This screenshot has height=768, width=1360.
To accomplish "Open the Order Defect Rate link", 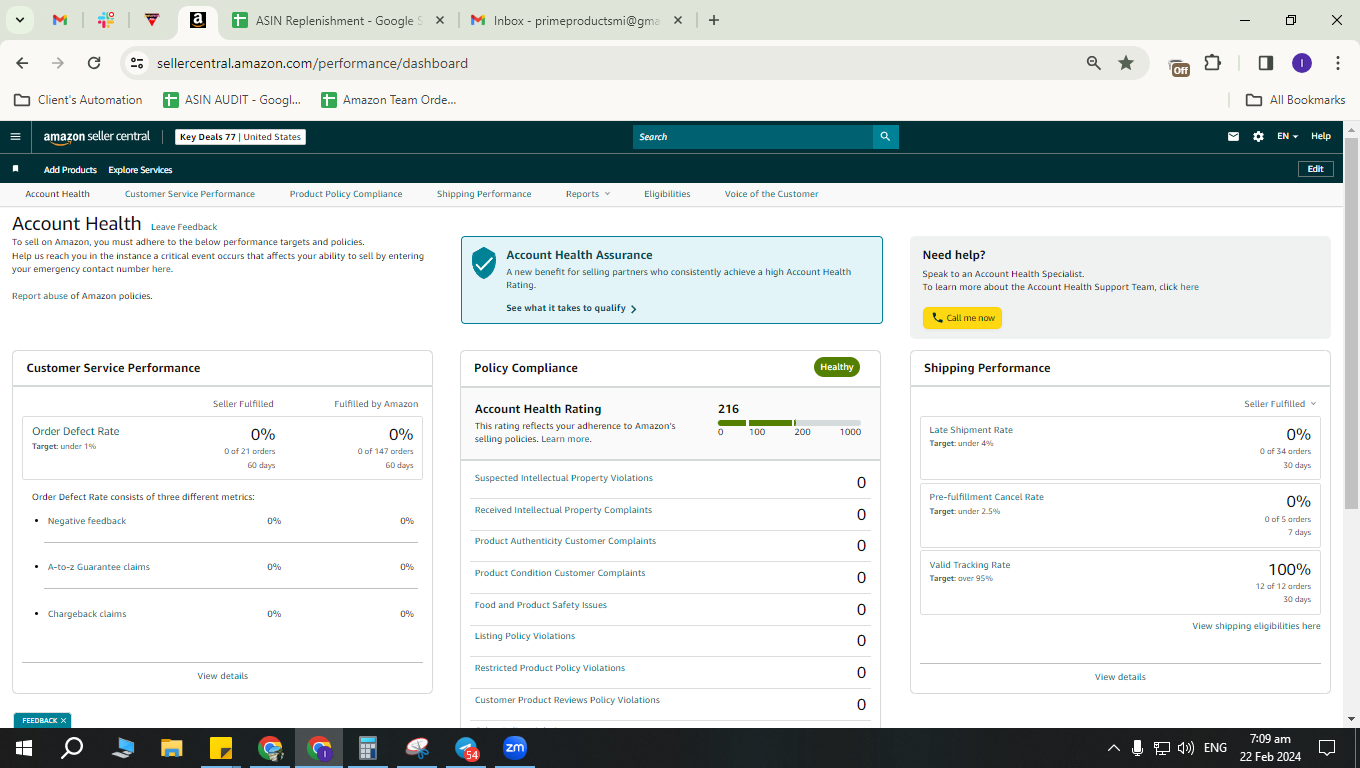I will tap(76, 431).
